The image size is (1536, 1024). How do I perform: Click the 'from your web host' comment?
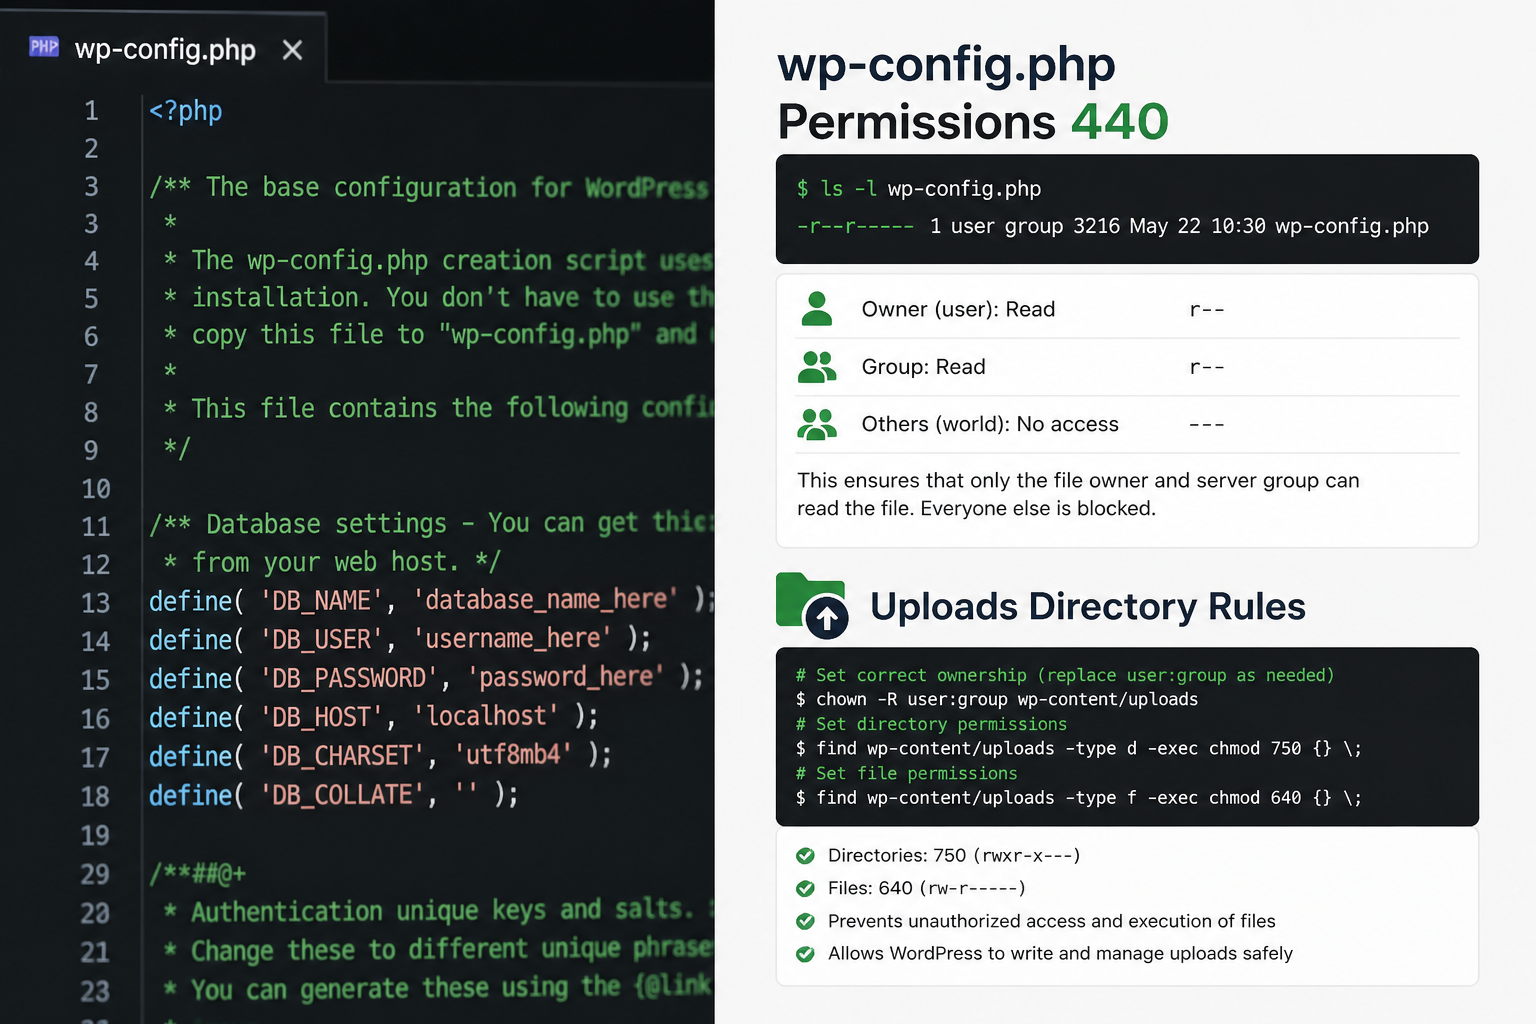click(x=332, y=562)
